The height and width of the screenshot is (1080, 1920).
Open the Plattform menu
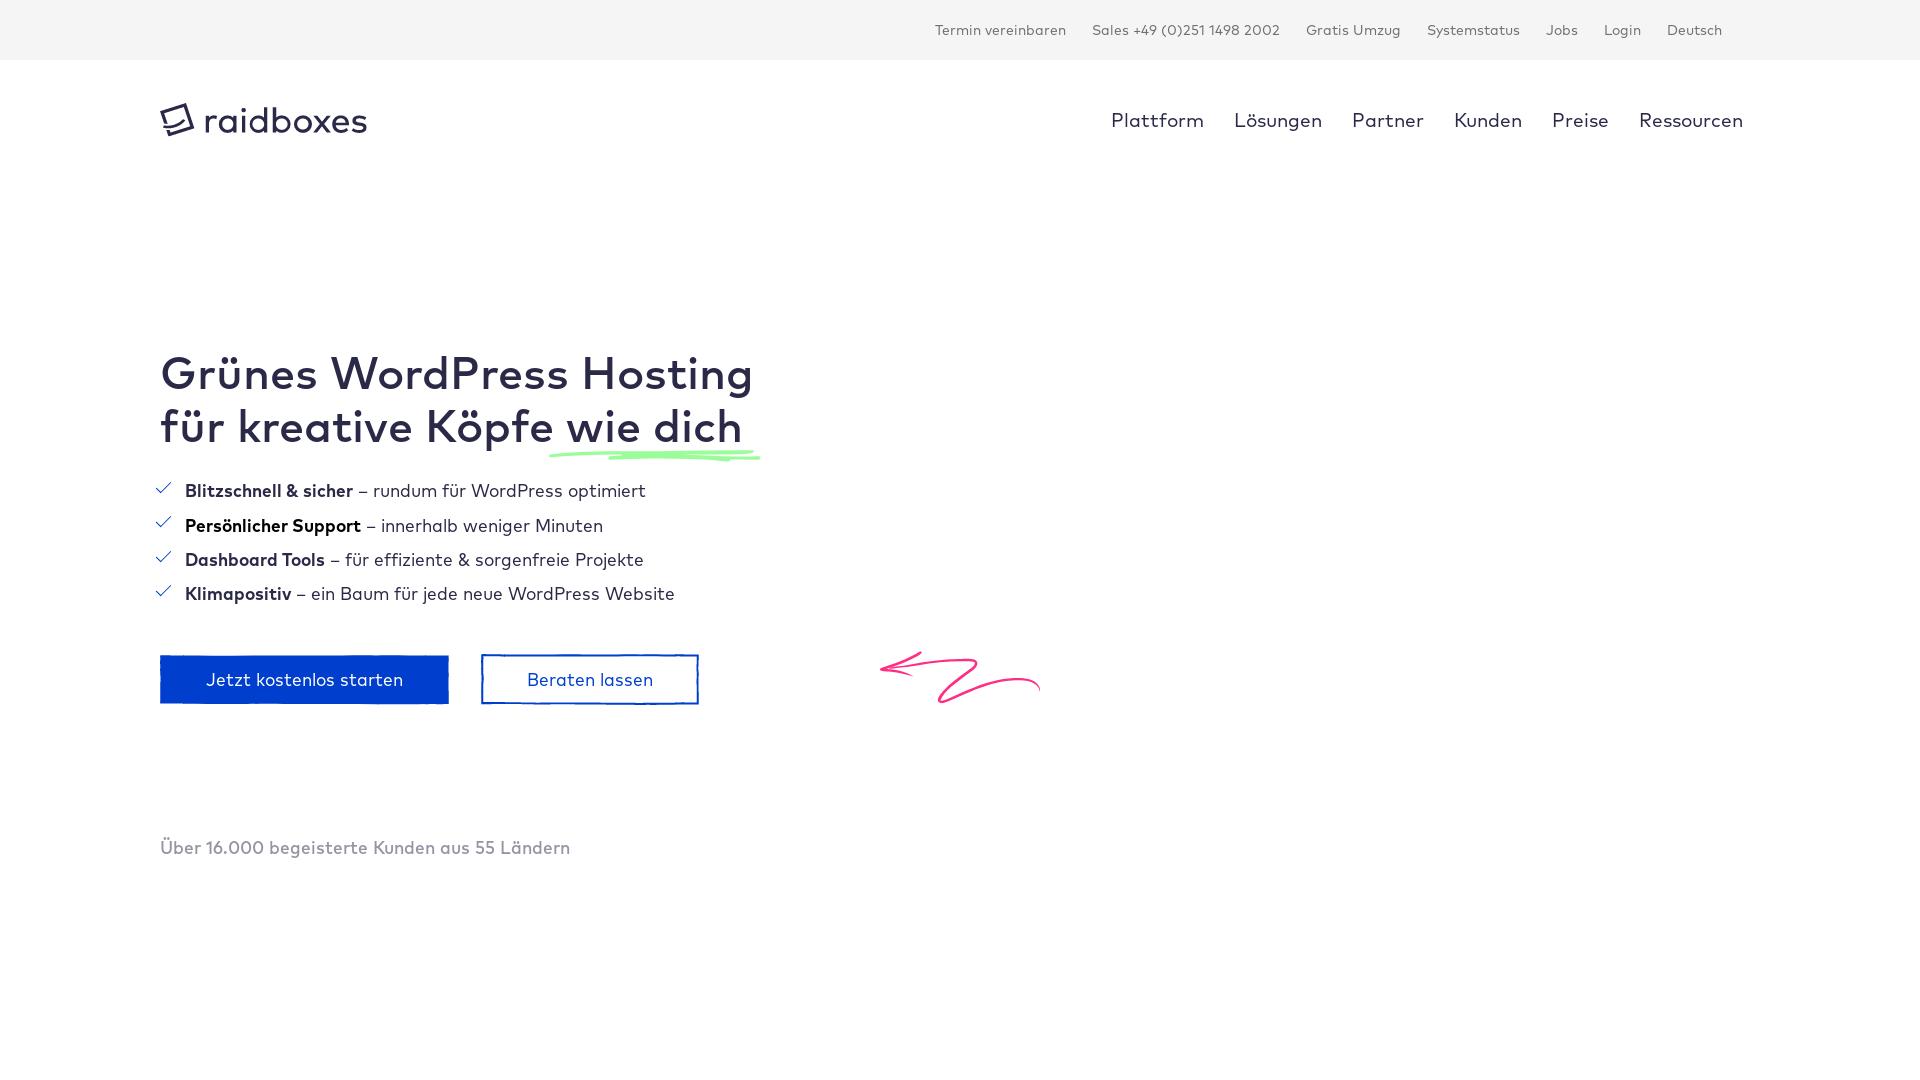pyautogui.click(x=1157, y=120)
